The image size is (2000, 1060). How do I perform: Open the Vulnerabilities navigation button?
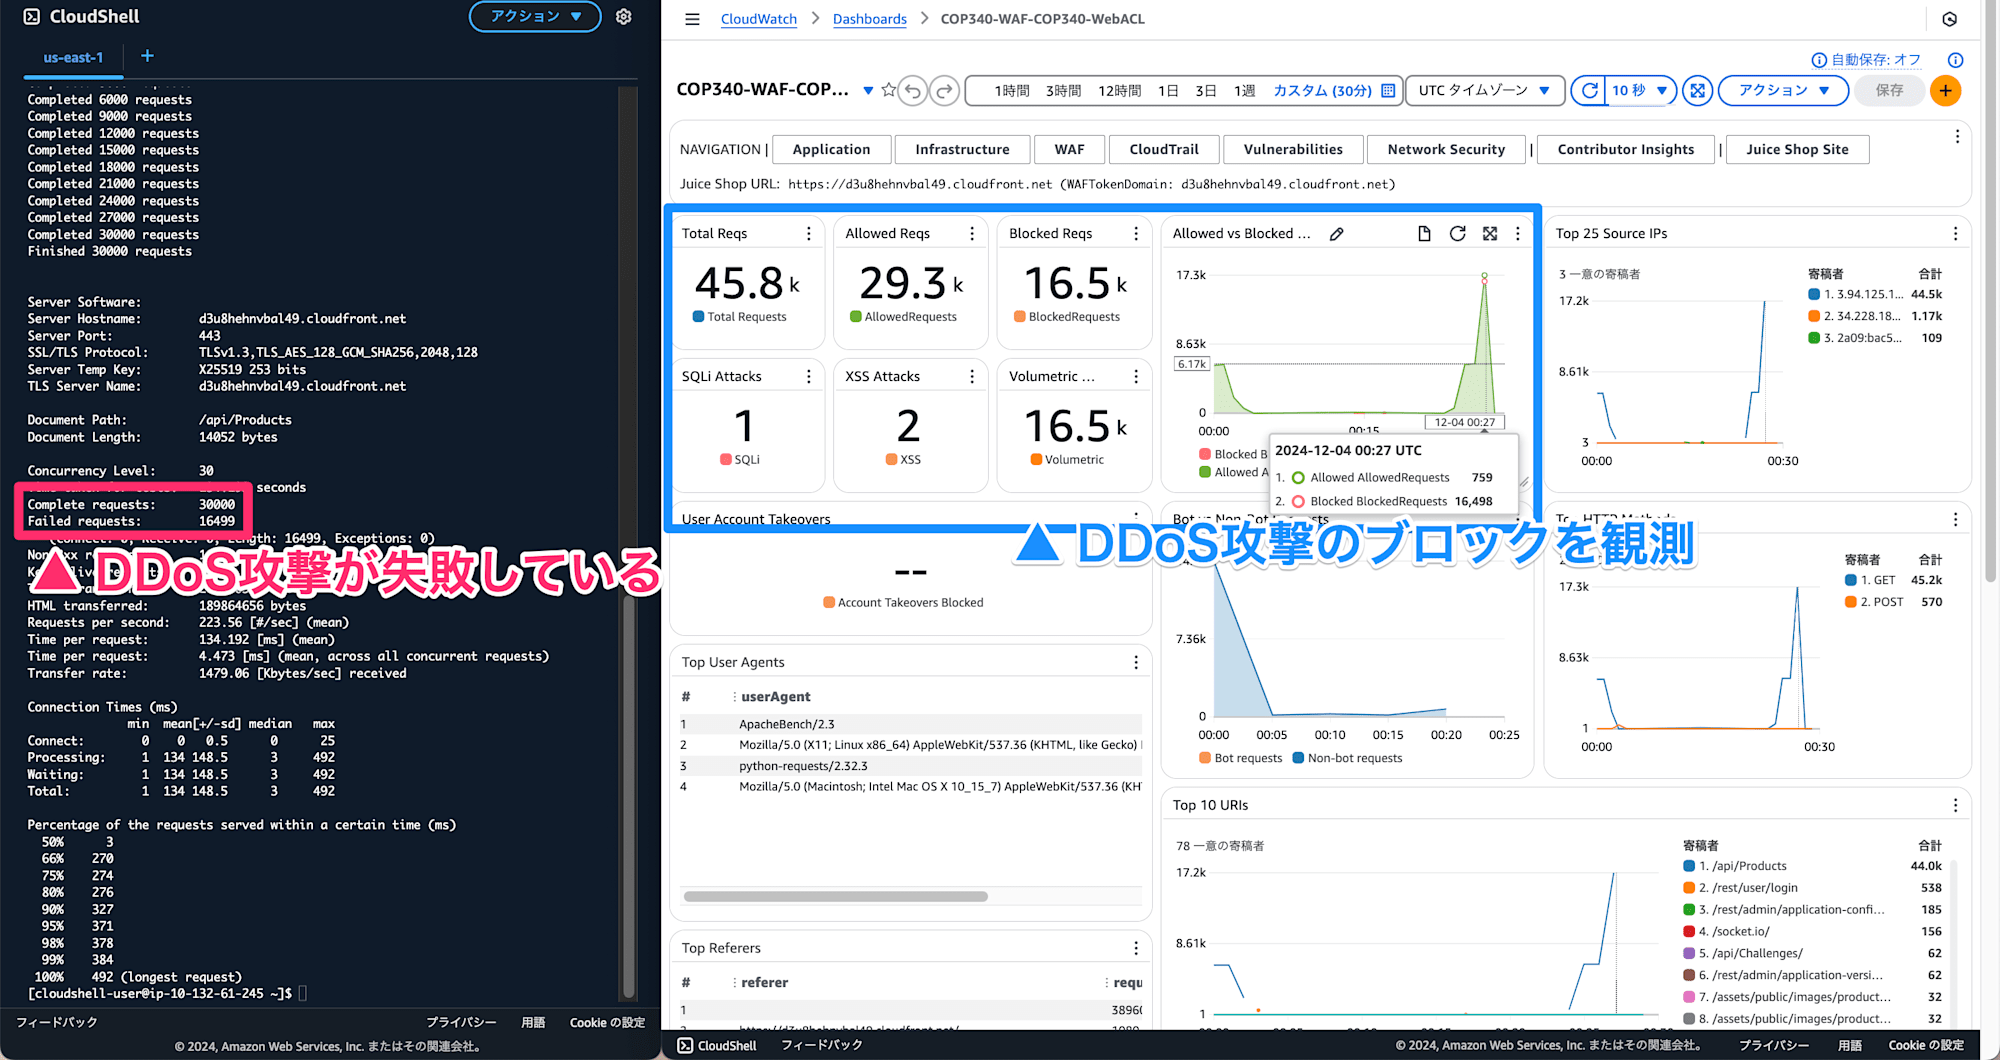(1293, 149)
